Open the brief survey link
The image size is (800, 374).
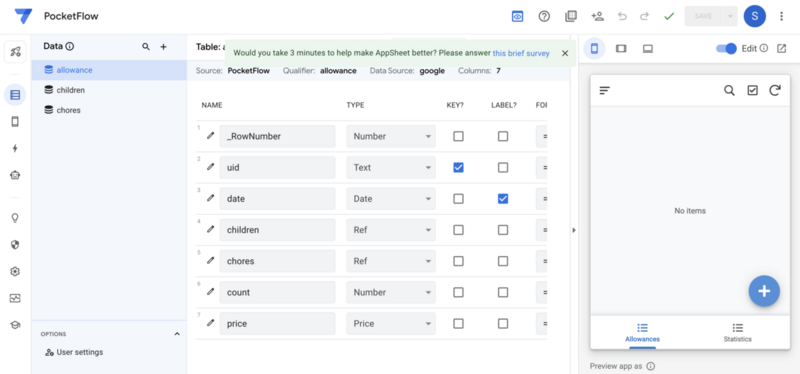coord(521,53)
